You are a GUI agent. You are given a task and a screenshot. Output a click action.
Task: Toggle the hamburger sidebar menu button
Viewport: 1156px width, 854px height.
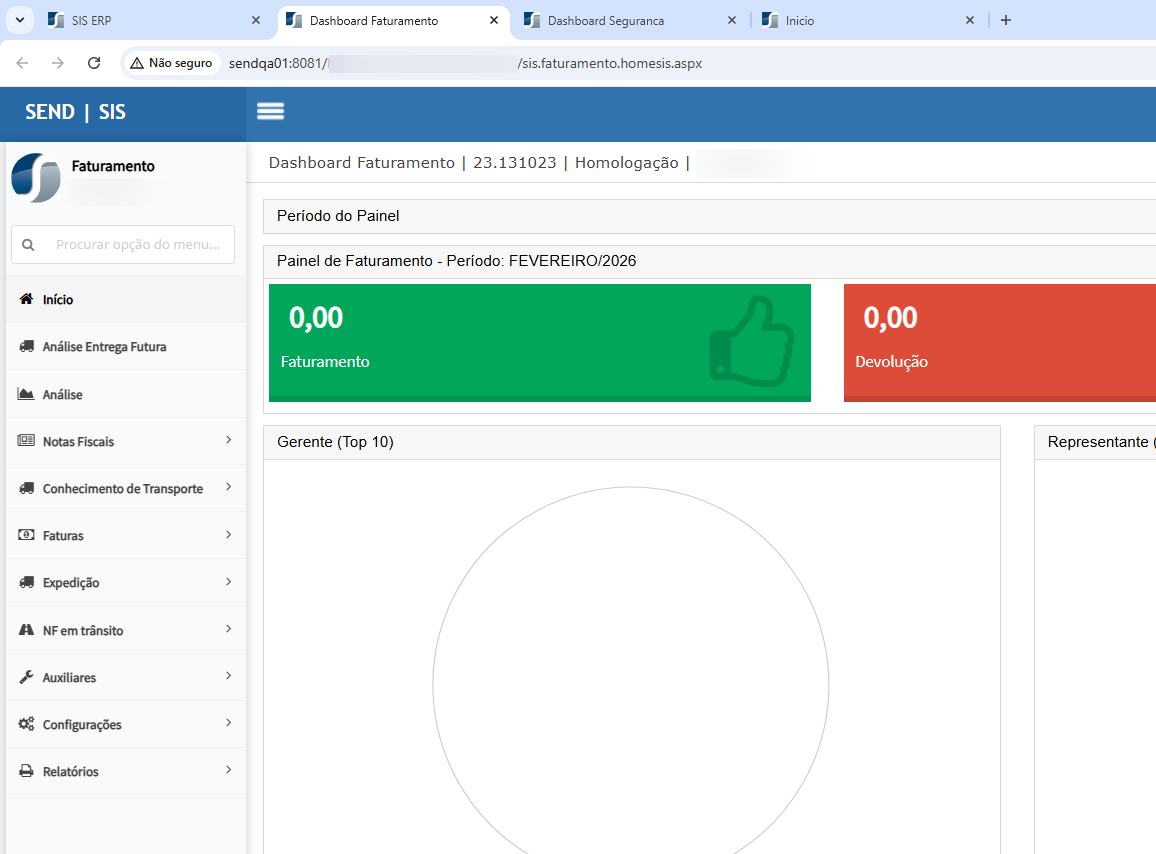[x=270, y=111]
